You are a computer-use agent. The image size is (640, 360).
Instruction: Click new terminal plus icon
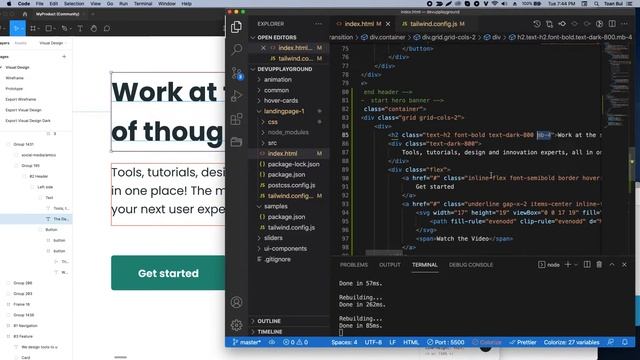tap(568, 264)
